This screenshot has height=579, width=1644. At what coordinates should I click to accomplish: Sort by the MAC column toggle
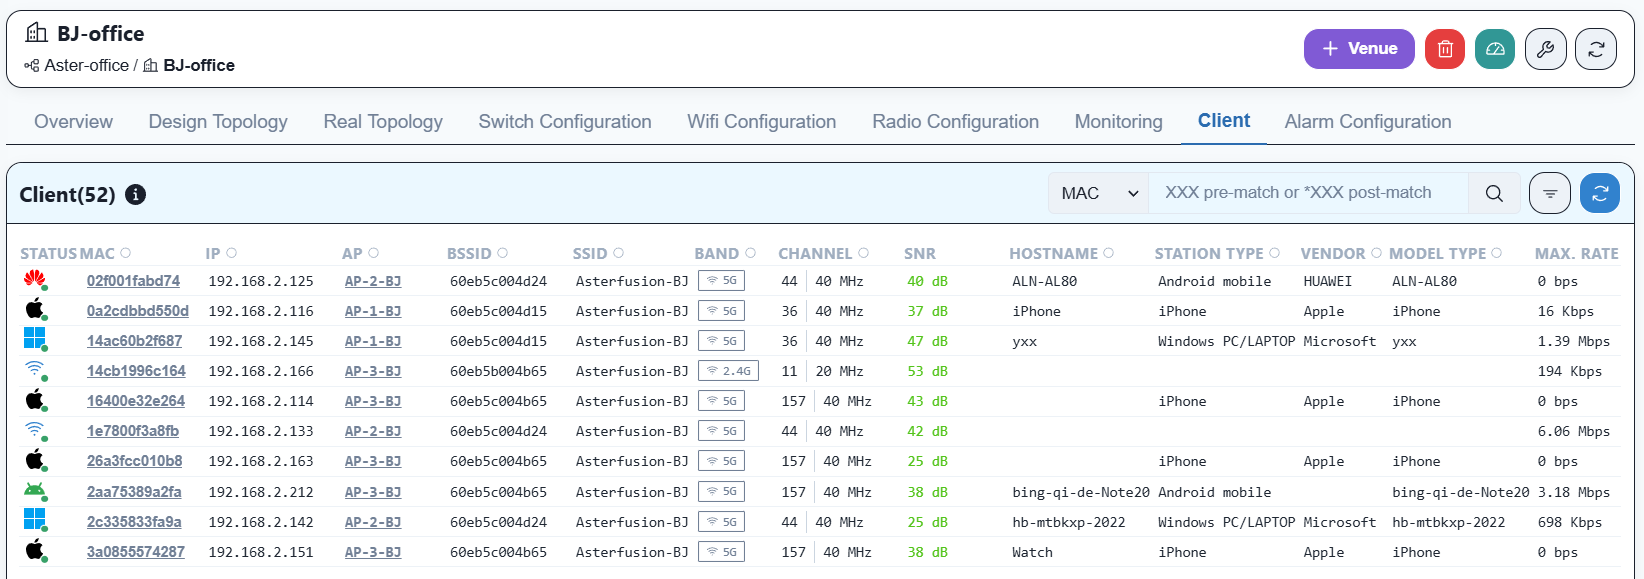125,253
